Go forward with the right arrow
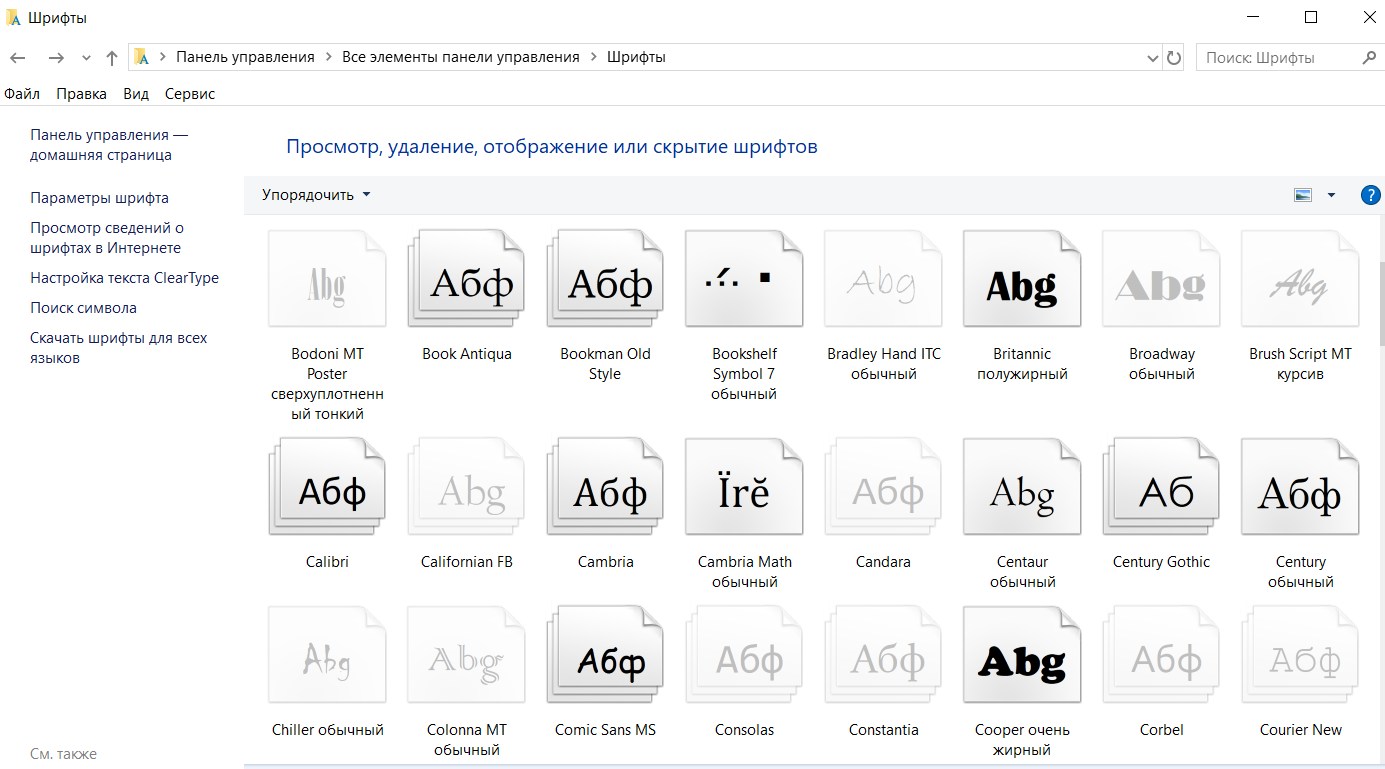1385x769 pixels. coord(56,58)
